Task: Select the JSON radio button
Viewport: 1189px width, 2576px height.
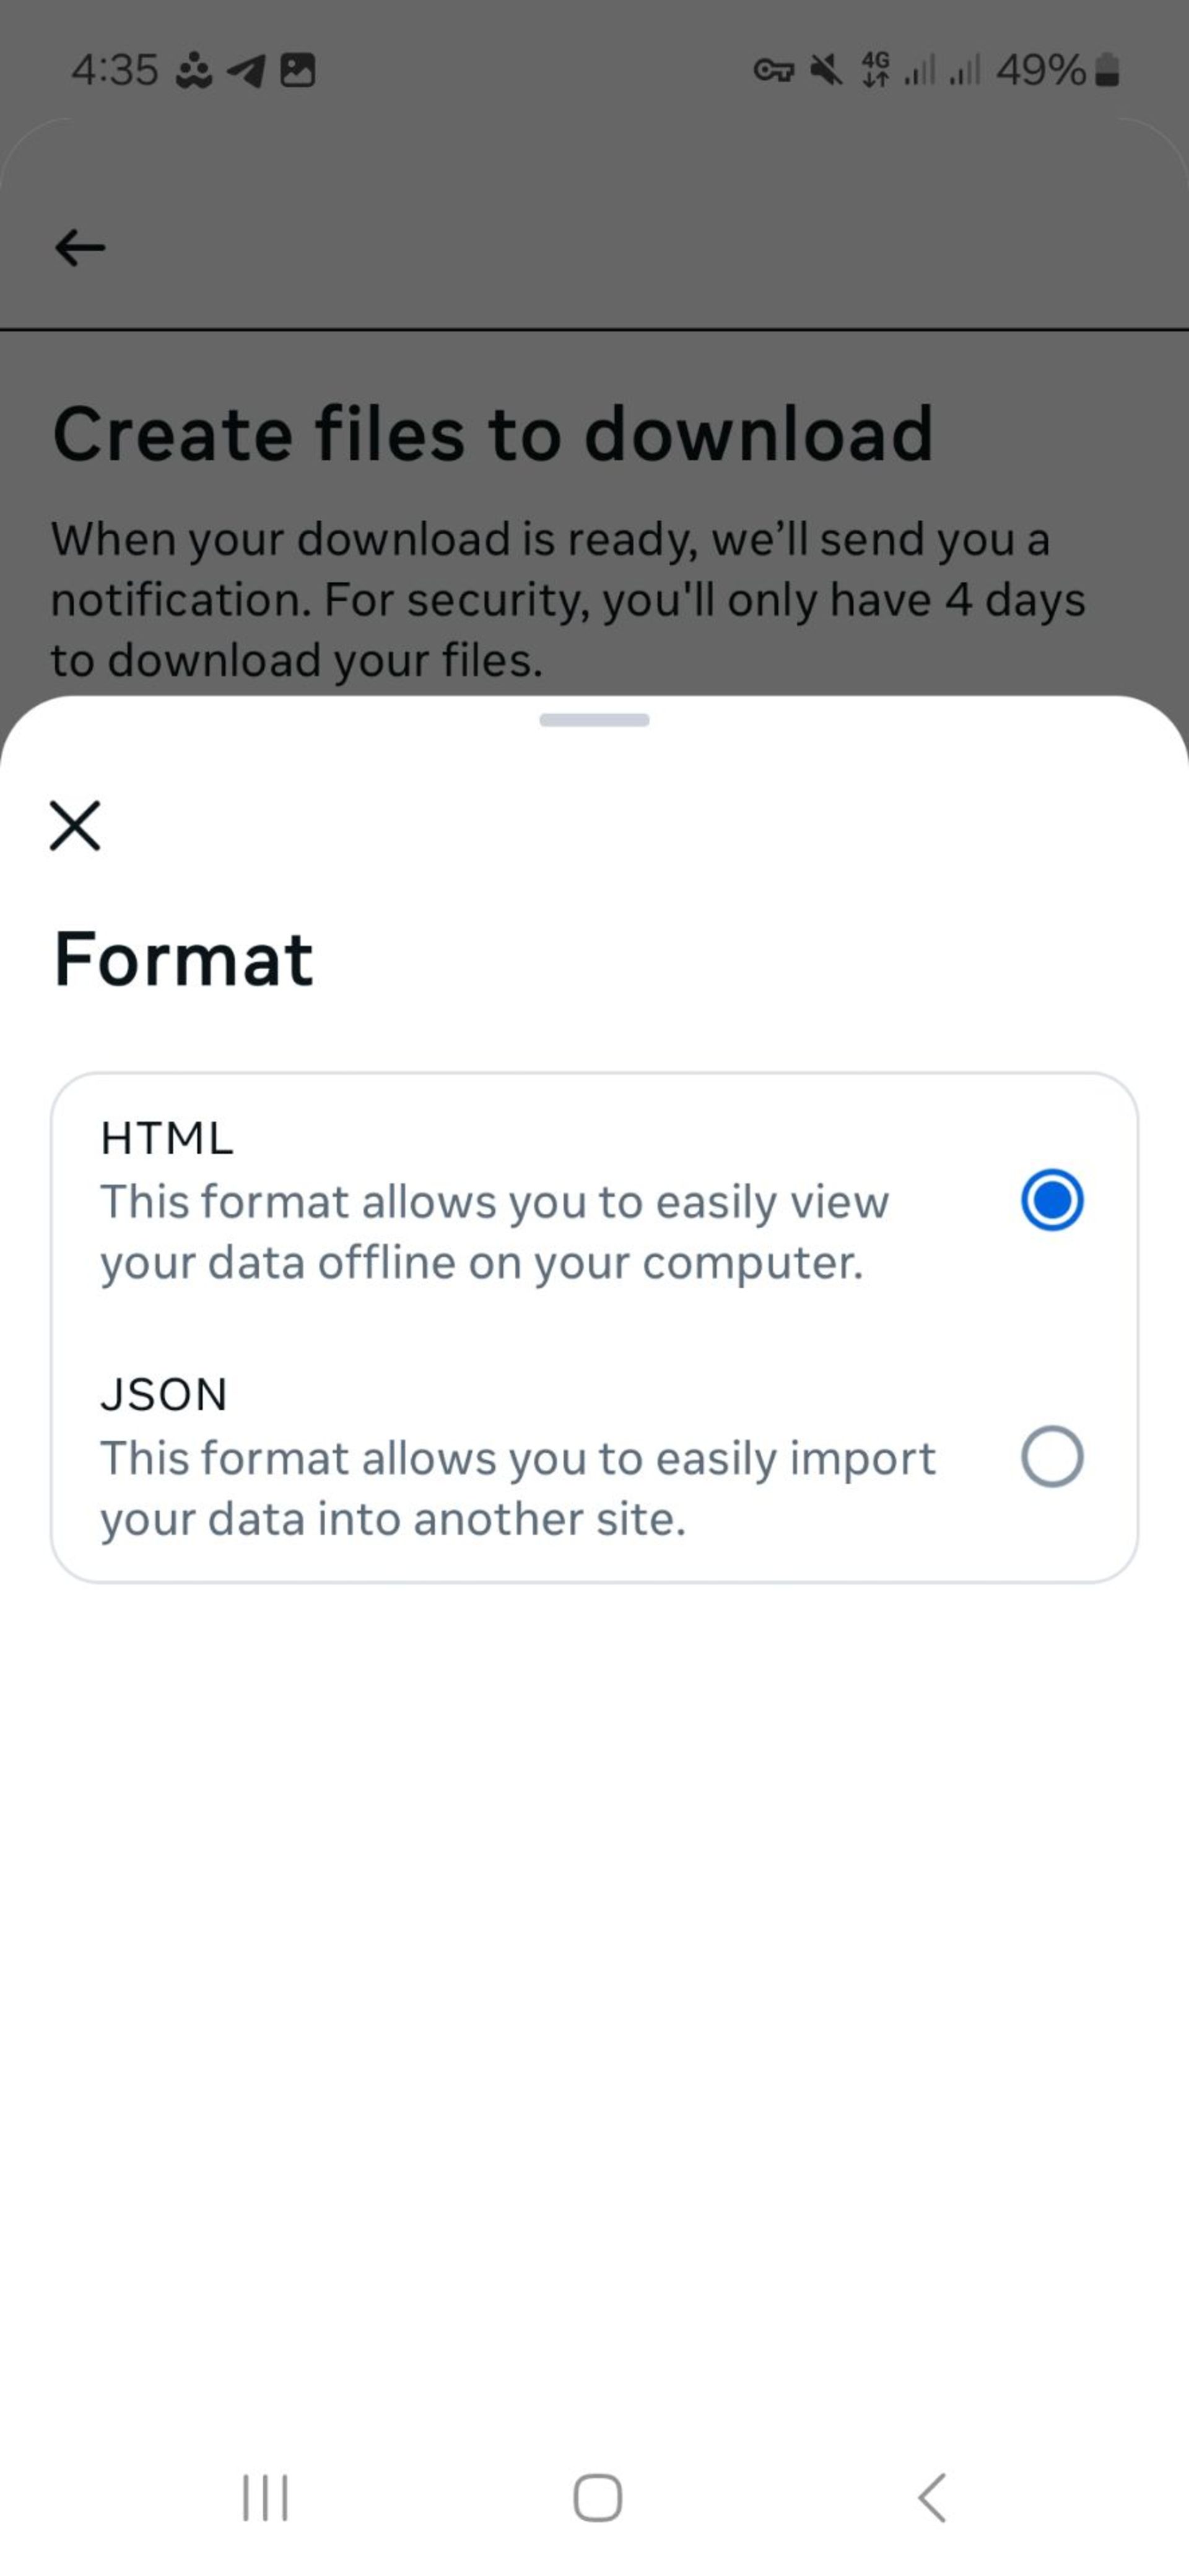Action: click(1052, 1457)
